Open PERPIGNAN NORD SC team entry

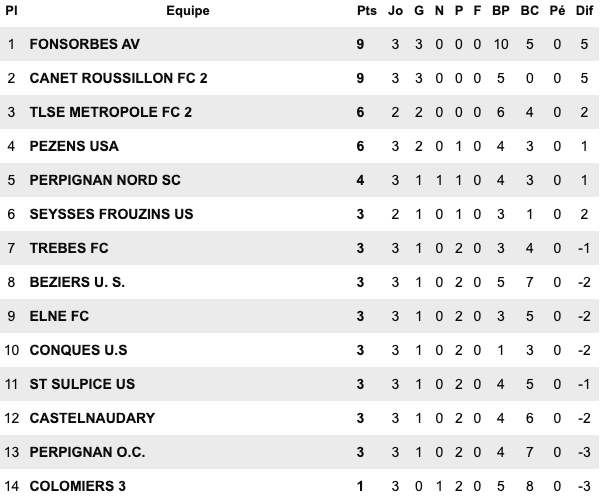pos(105,180)
